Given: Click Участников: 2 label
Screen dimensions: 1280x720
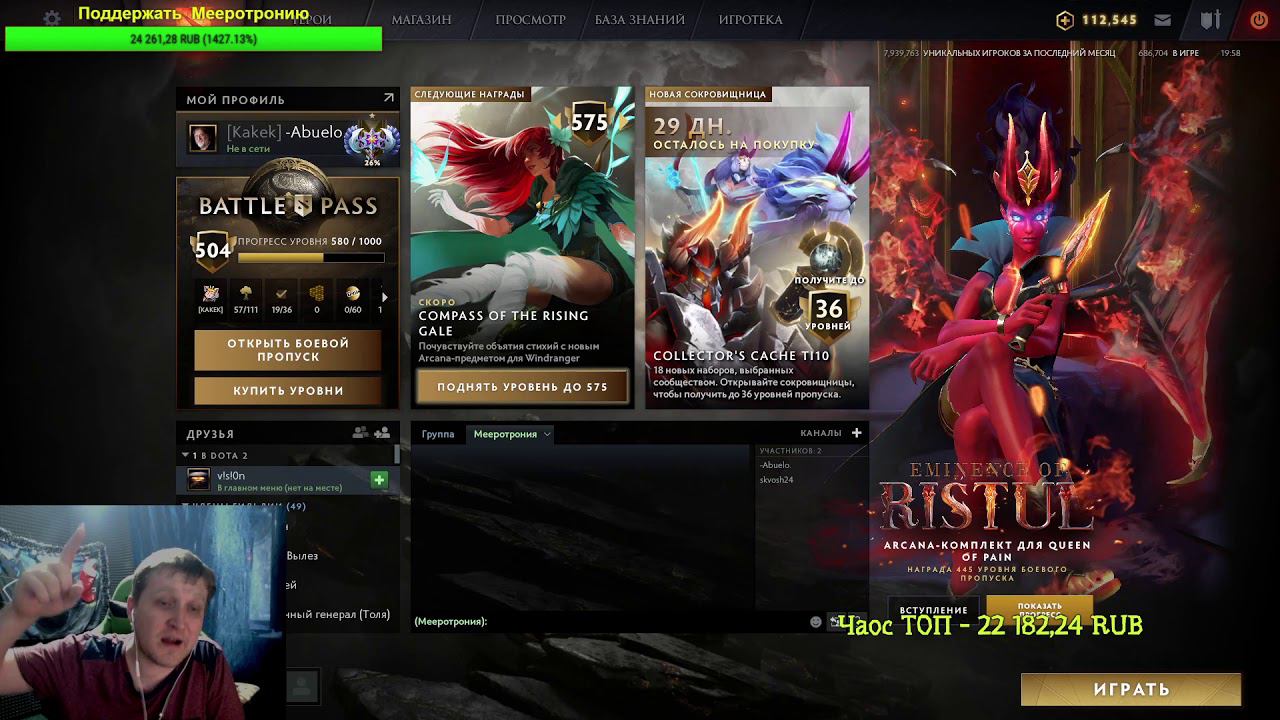Looking at the screenshot, I should 790,451.
